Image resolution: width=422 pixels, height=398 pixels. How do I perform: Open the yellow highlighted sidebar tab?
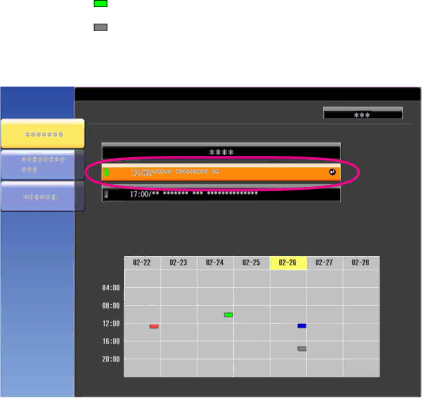tap(43, 134)
